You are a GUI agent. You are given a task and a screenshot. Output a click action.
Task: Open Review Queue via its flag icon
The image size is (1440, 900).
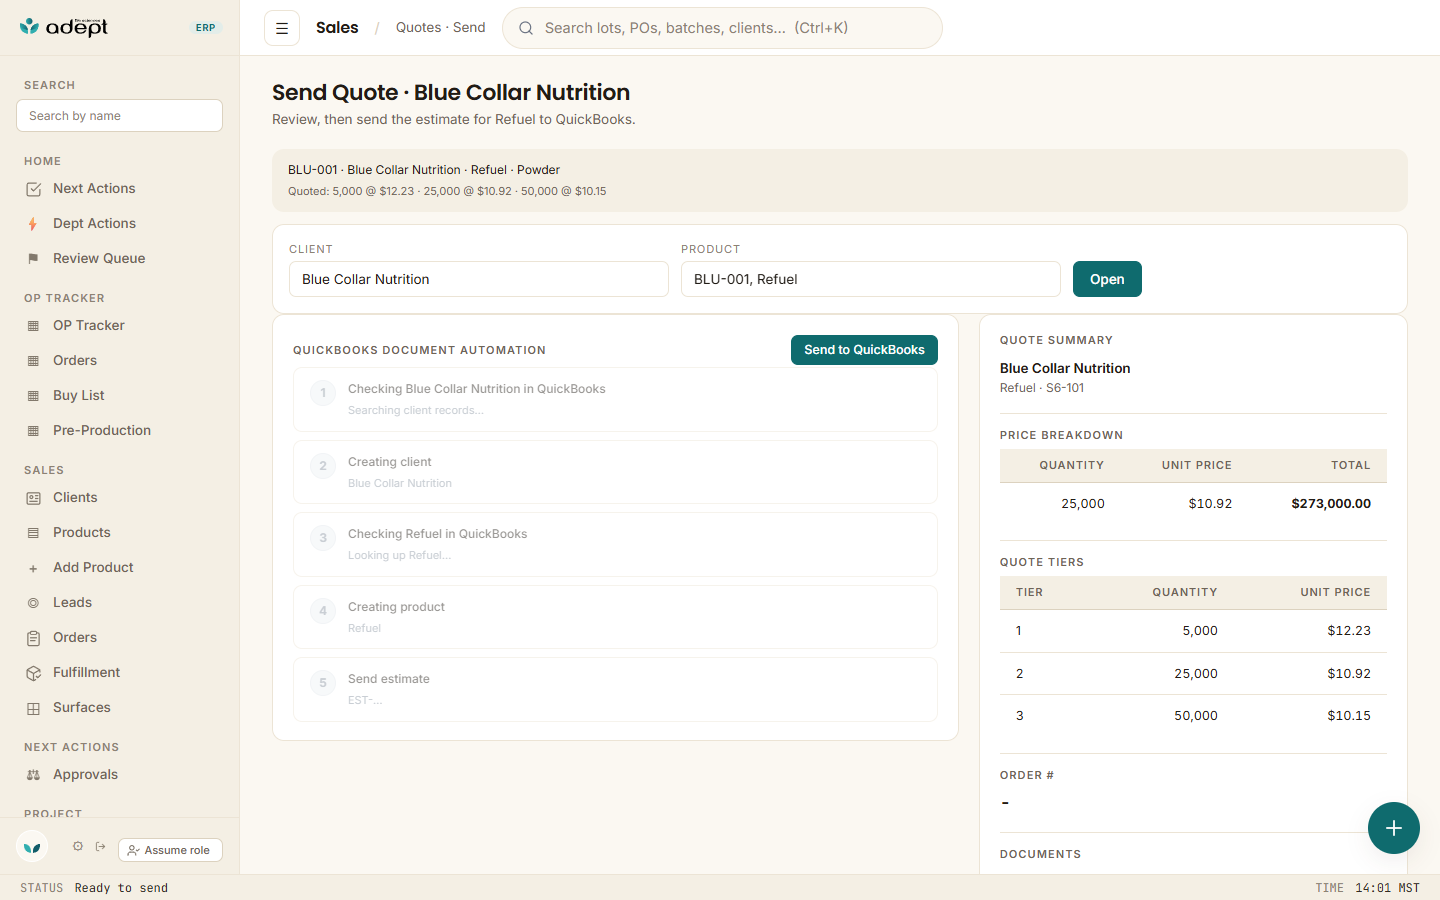click(33, 259)
